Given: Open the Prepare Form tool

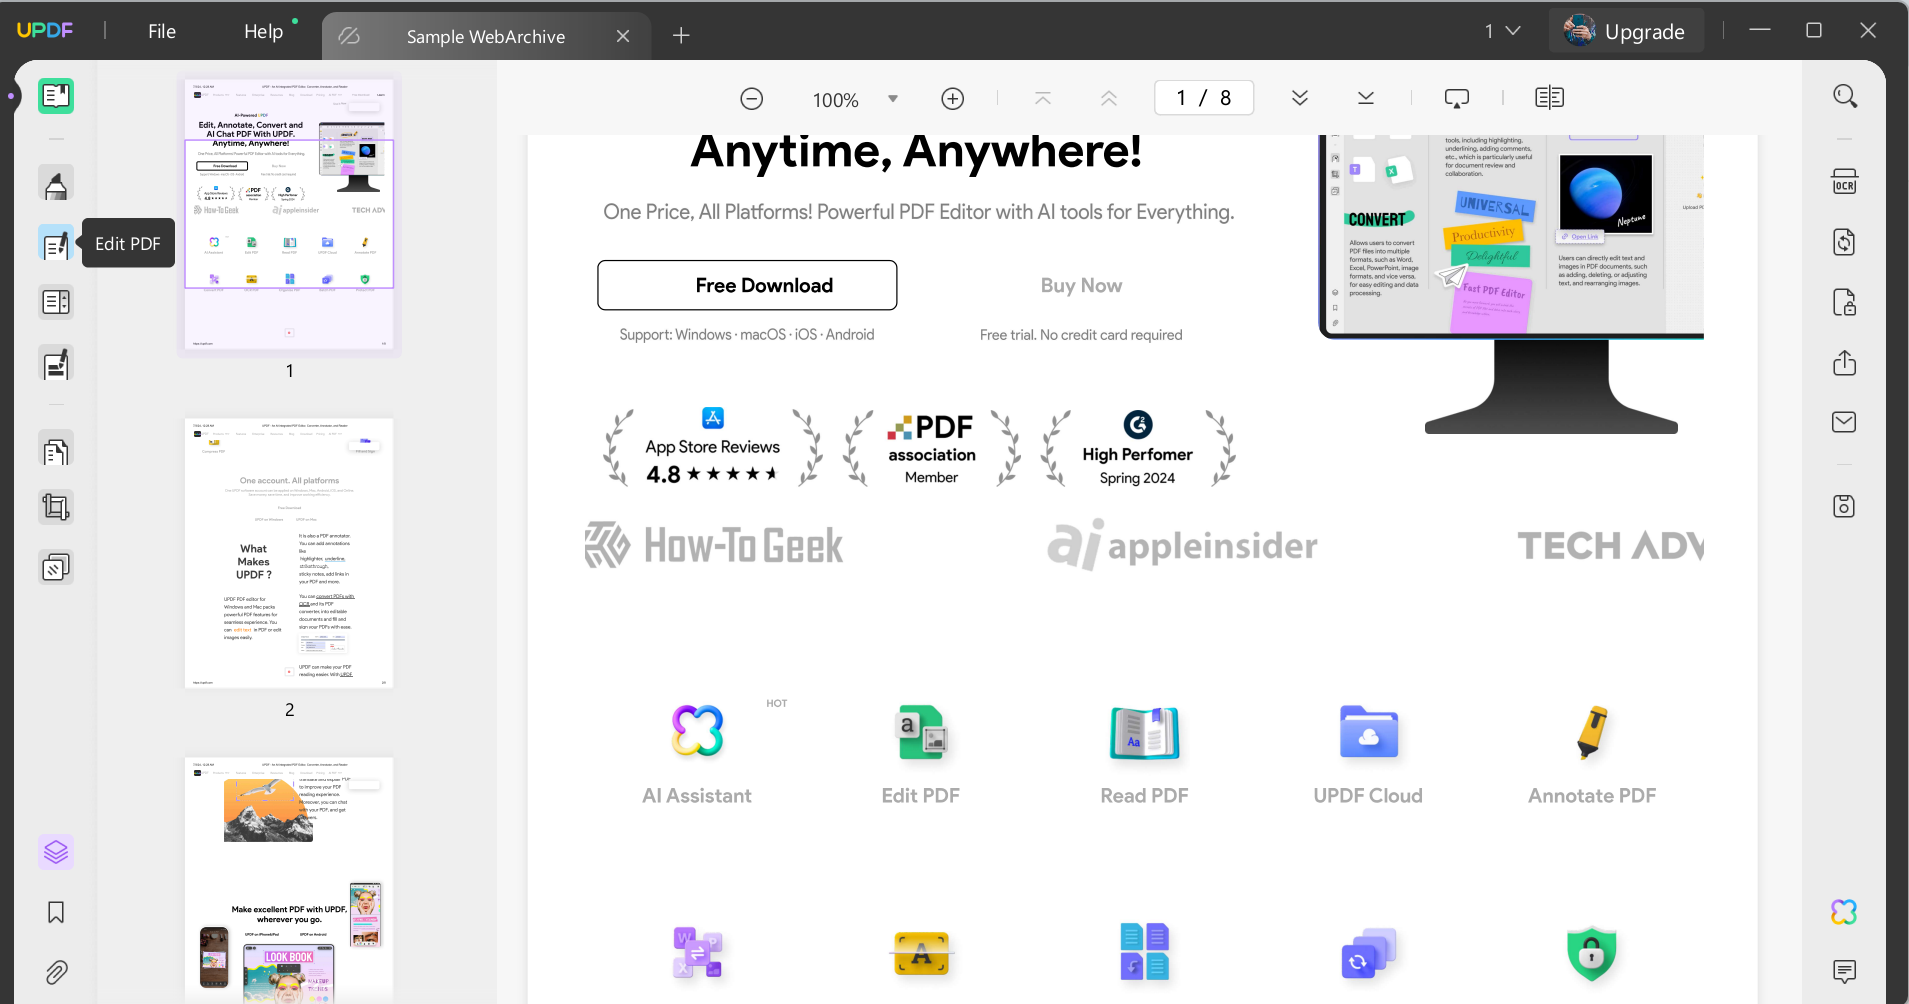Looking at the screenshot, I should [x=56, y=302].
